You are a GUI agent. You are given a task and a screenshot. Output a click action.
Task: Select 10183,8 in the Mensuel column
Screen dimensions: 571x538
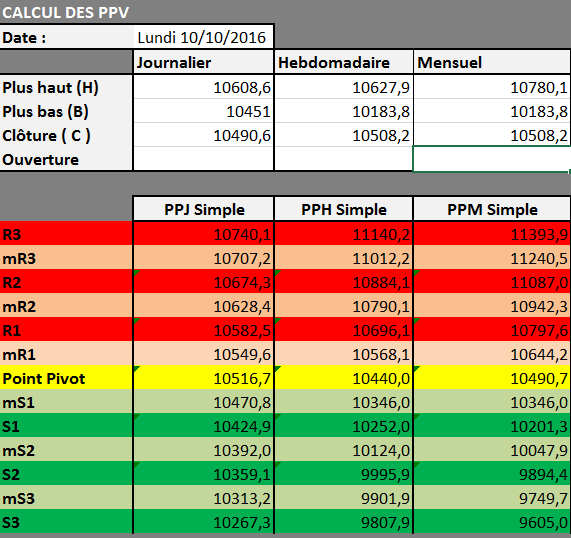tap(492, 111)
